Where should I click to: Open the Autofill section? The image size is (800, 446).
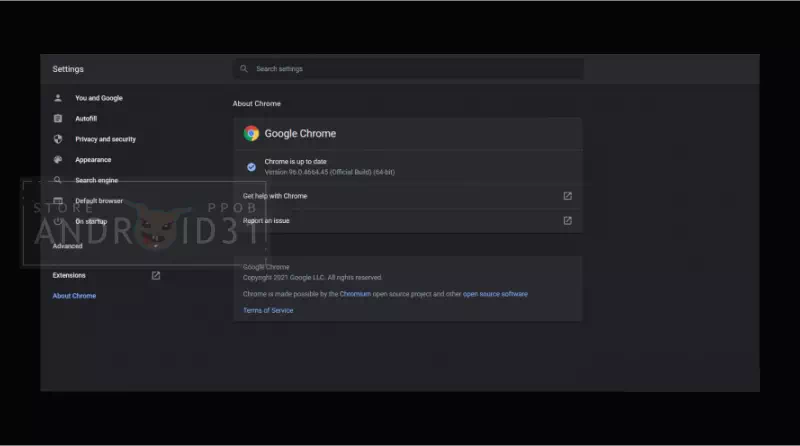click(86, 118)
